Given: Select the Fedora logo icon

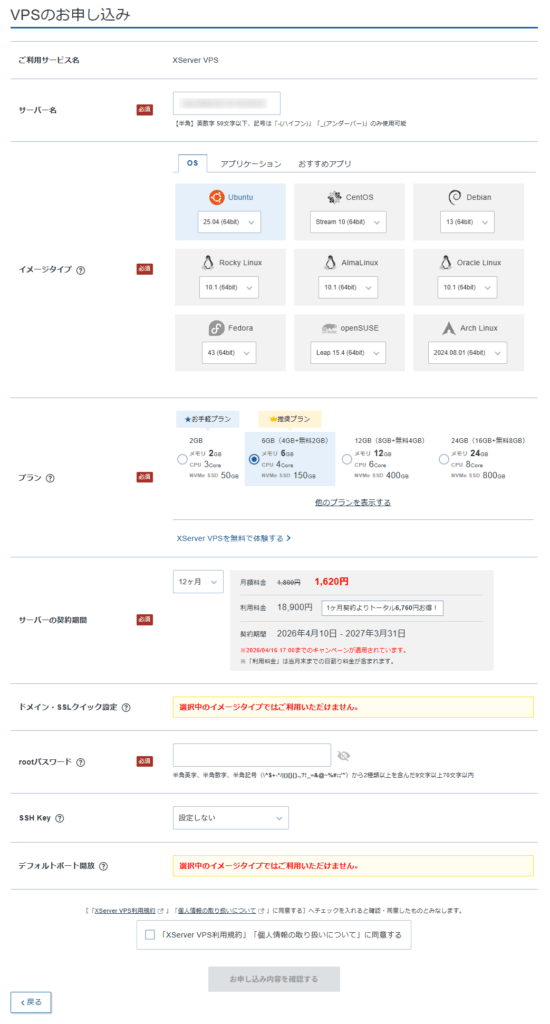Looking at the screenshot, I should (x=216, y=328).
